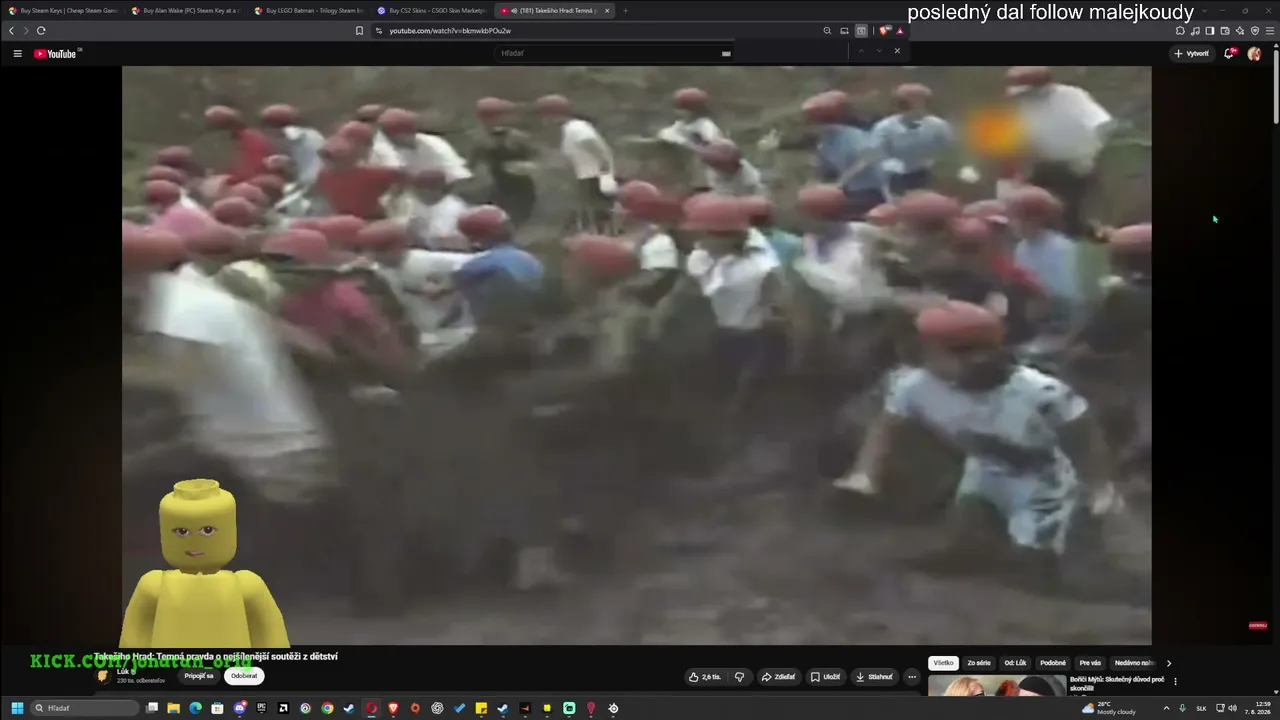Go to the YouTube home logo
This screenshot has height=720, width=1280.
click(x=56, y=54)
